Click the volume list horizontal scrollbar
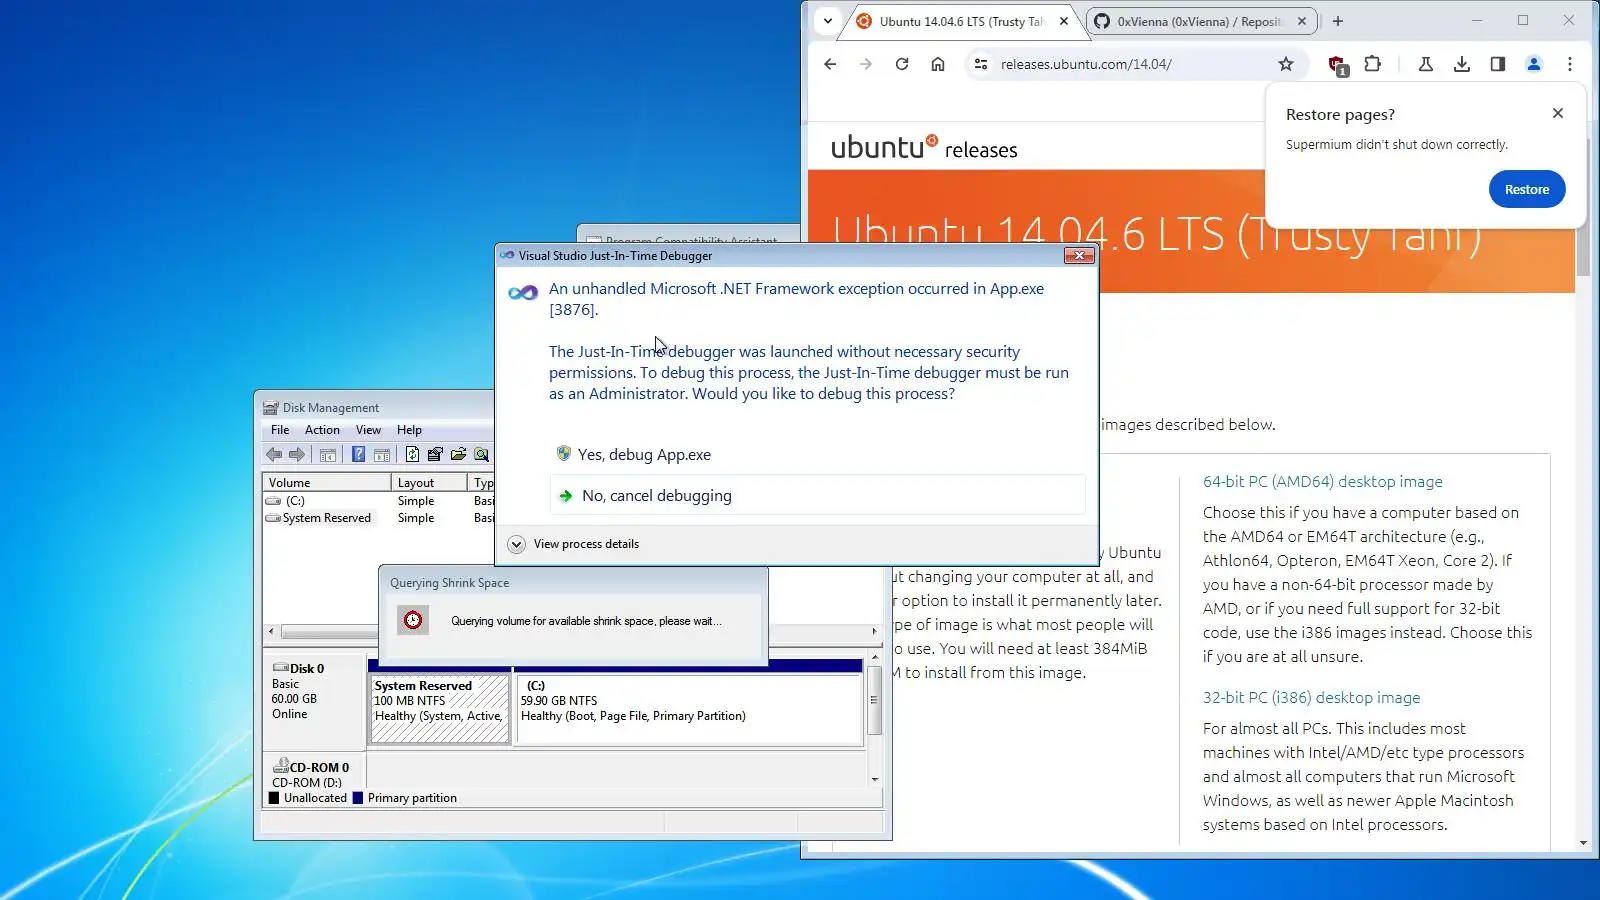The image size is (1600, 900). 328,632
